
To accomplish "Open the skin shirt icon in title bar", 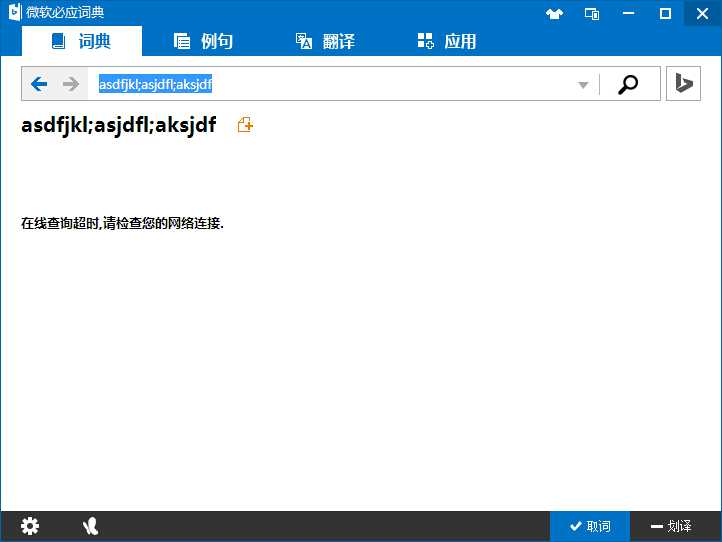I will (554, 14).
